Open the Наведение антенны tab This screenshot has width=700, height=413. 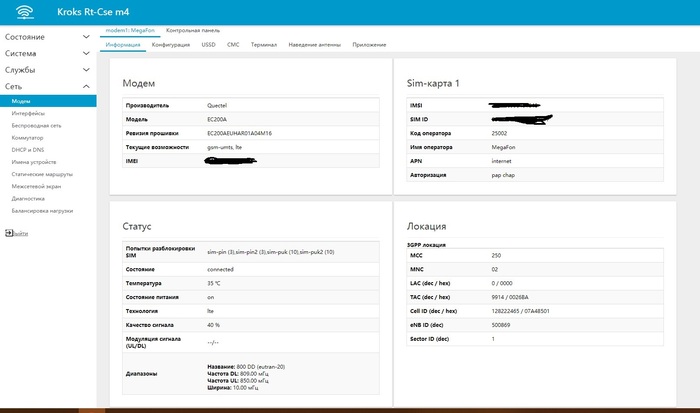coord(315,45)
